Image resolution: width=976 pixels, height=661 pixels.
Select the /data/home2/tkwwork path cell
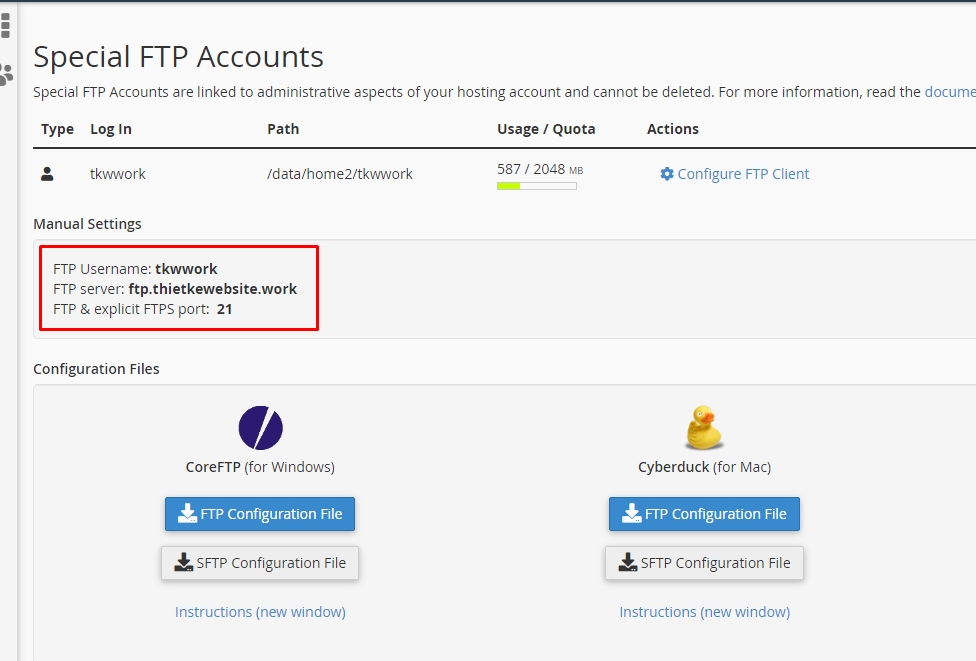click(x=340, y=174)
